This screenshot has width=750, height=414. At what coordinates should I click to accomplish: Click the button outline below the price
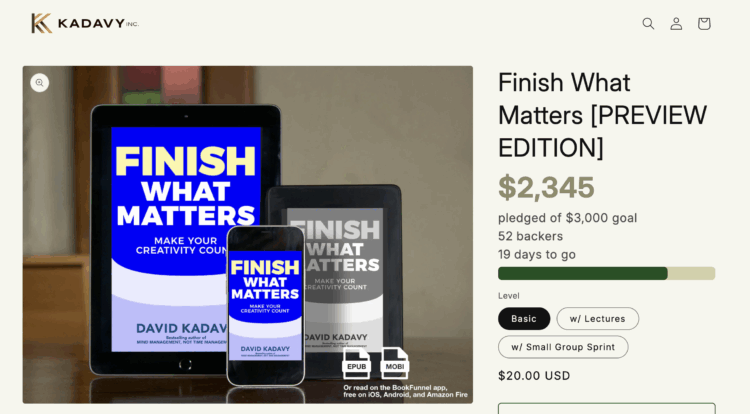(x=607, y=408)
